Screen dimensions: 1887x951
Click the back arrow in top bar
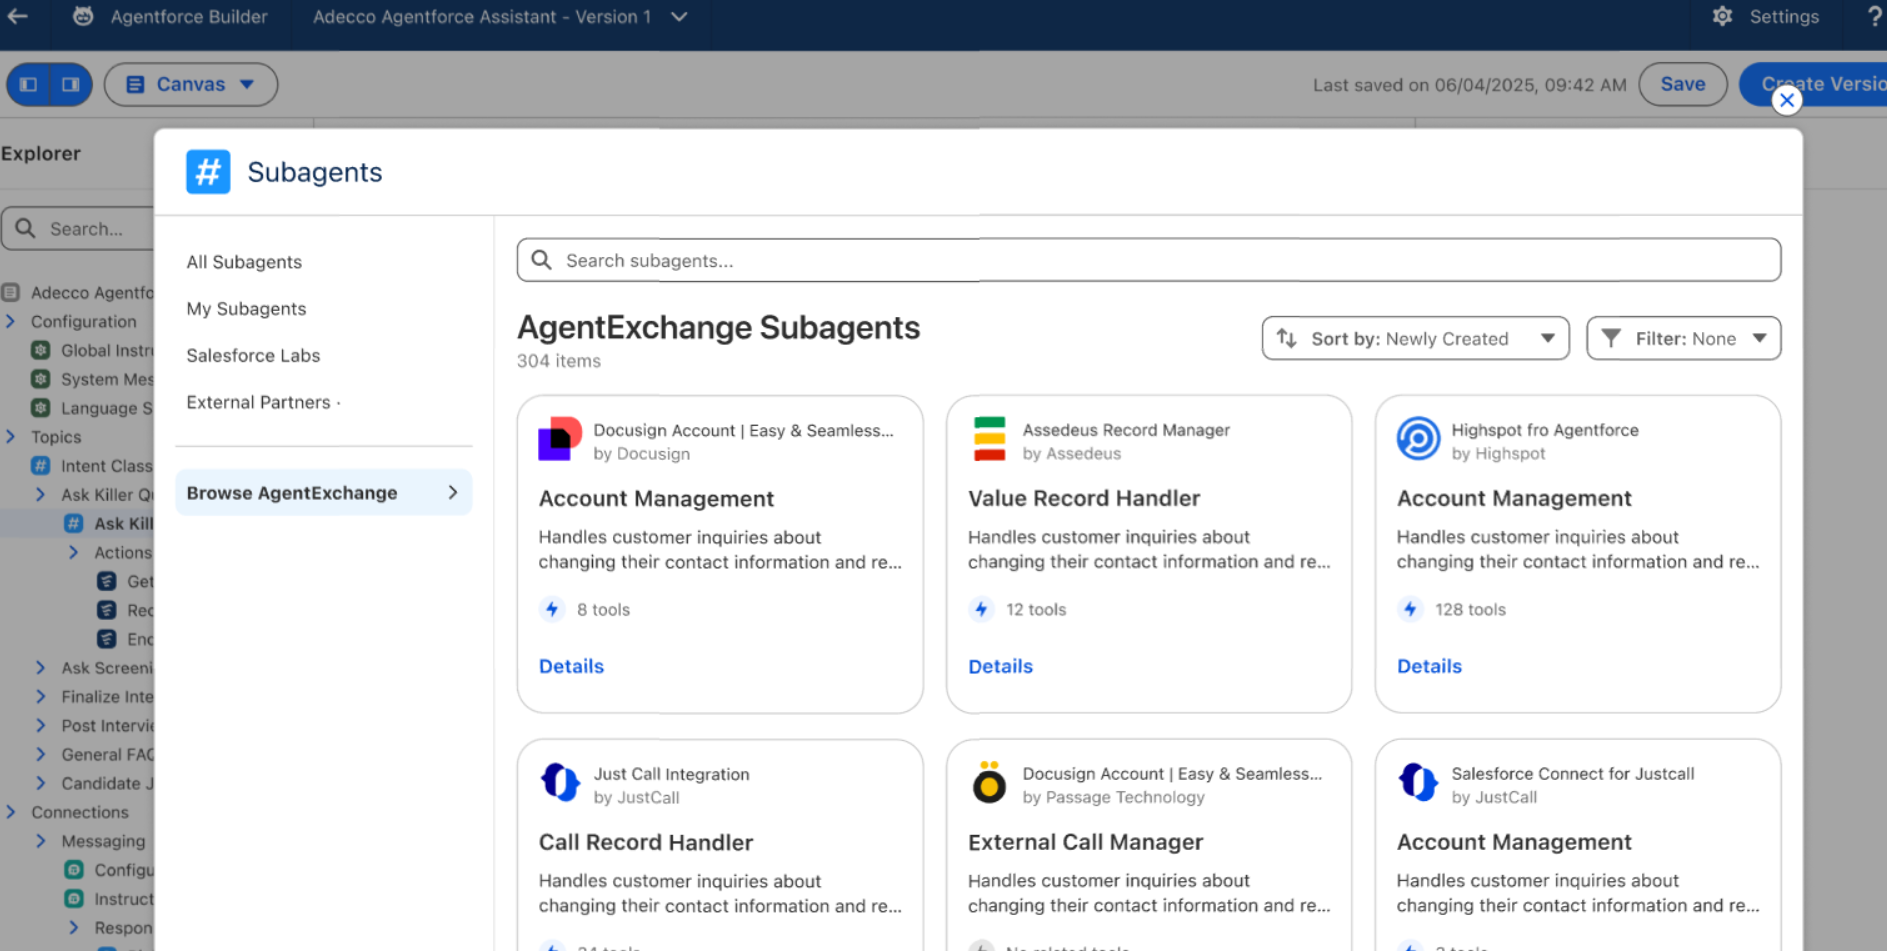17,16
